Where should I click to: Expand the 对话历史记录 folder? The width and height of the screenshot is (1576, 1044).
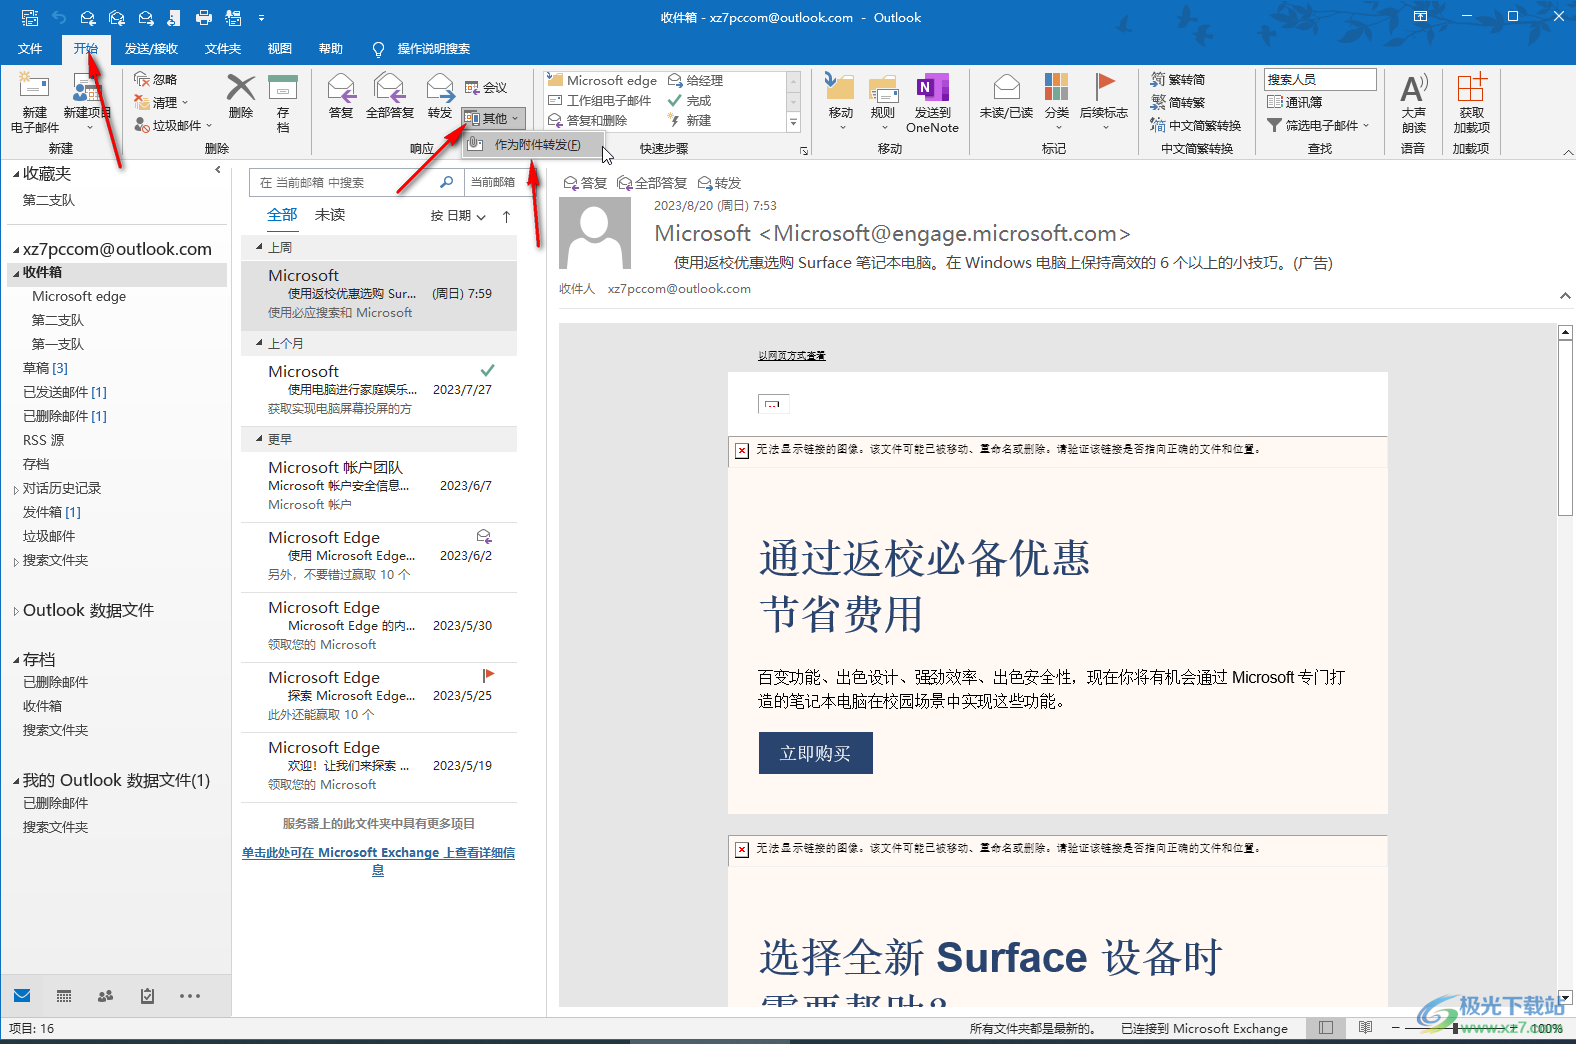click(16, 489)
